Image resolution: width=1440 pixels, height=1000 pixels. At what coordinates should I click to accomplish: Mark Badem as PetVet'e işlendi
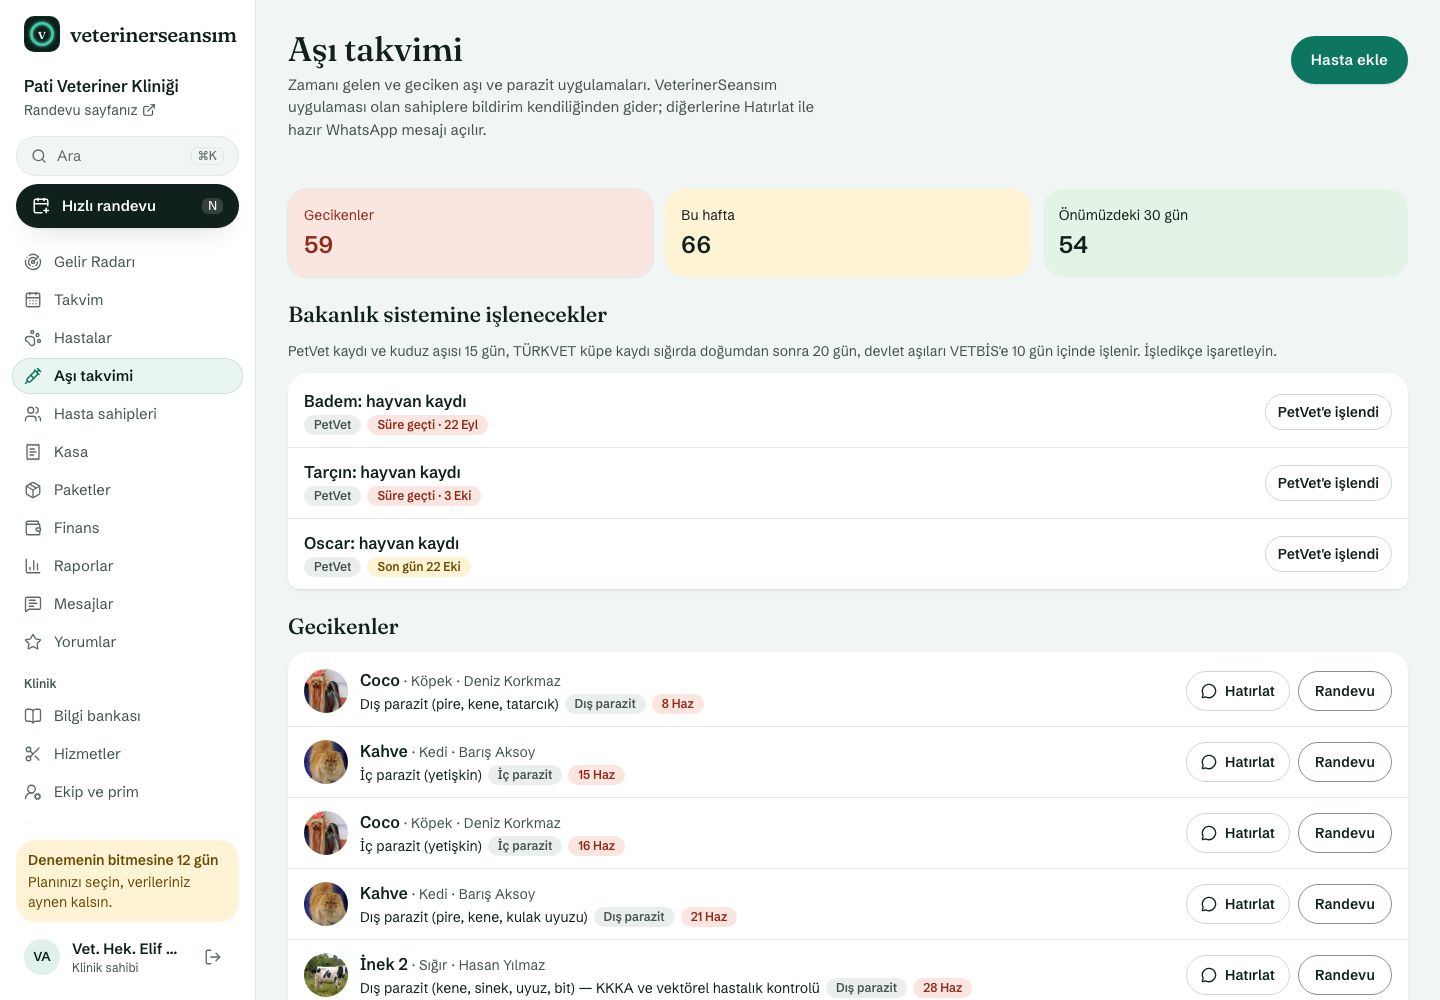1328,412
